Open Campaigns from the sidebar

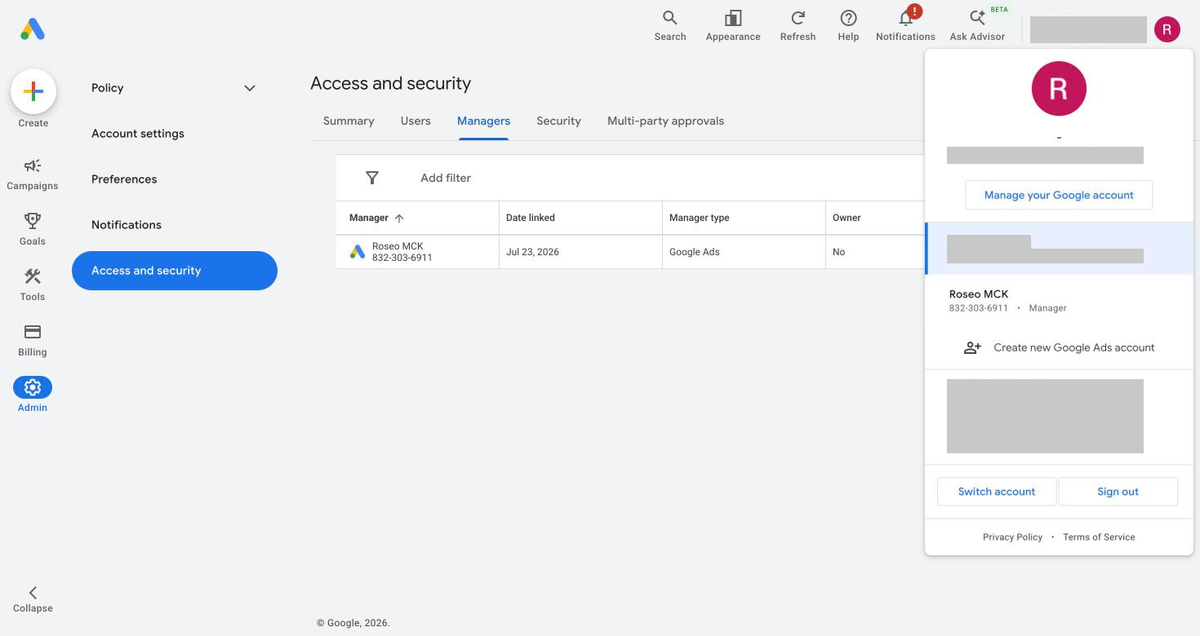pos(32,173)
